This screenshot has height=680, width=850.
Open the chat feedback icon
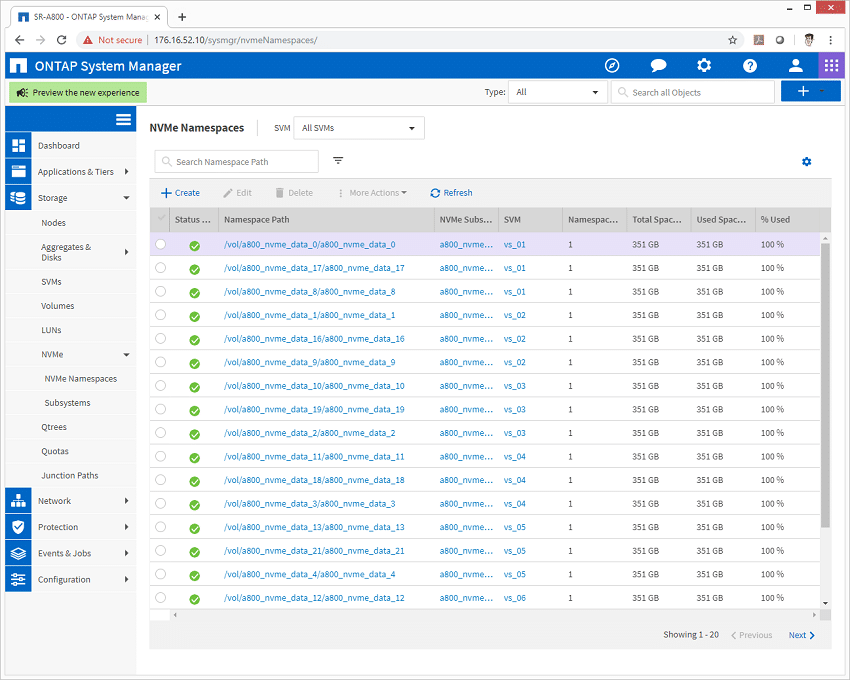point(658,66)
